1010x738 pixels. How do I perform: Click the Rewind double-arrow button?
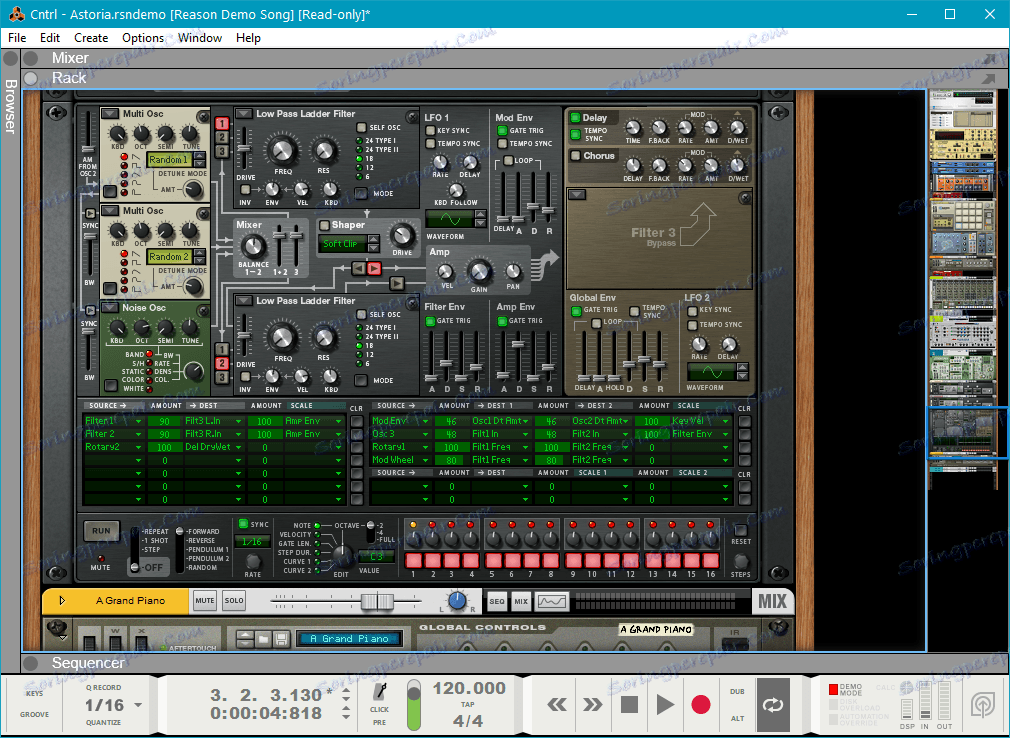coord(557,705)
